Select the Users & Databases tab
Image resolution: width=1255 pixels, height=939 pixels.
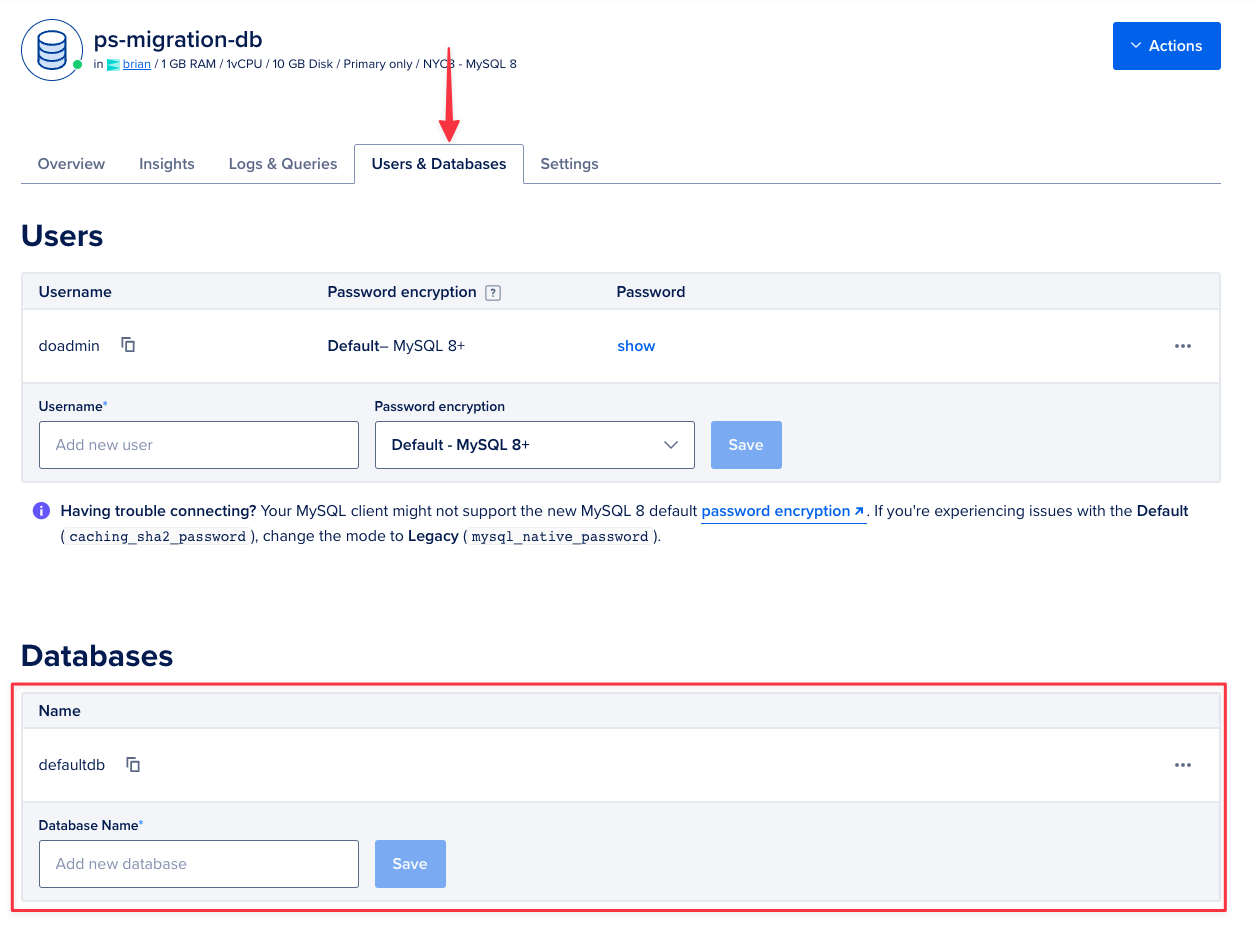tap(439, 164)
